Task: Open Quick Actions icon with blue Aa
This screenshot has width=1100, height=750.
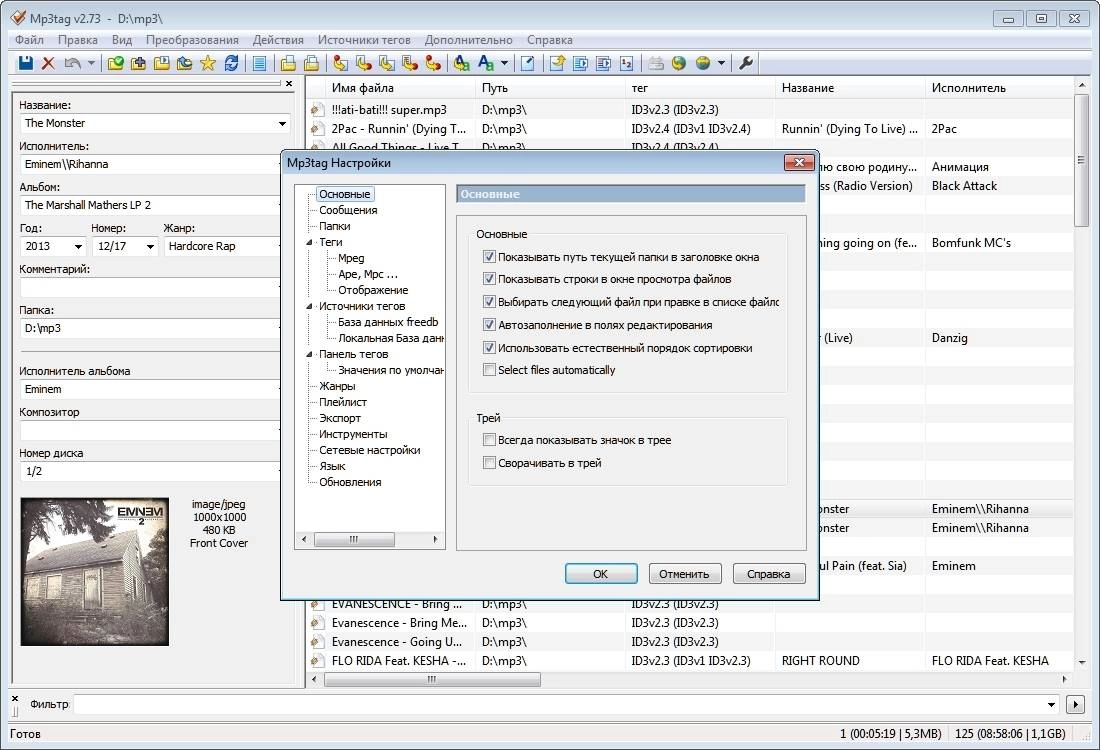Action: point(485,63)
